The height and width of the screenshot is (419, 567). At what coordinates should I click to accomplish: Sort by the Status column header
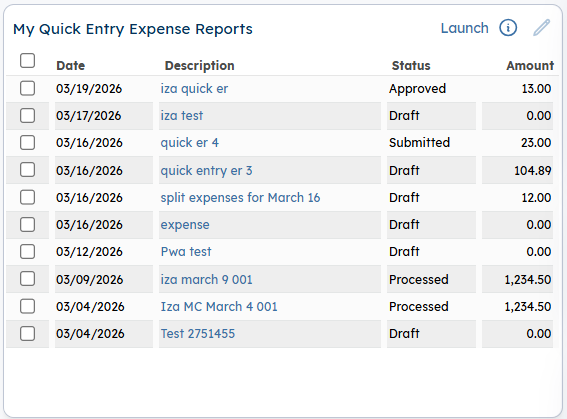pyautogui.click(x=411, y=65)
